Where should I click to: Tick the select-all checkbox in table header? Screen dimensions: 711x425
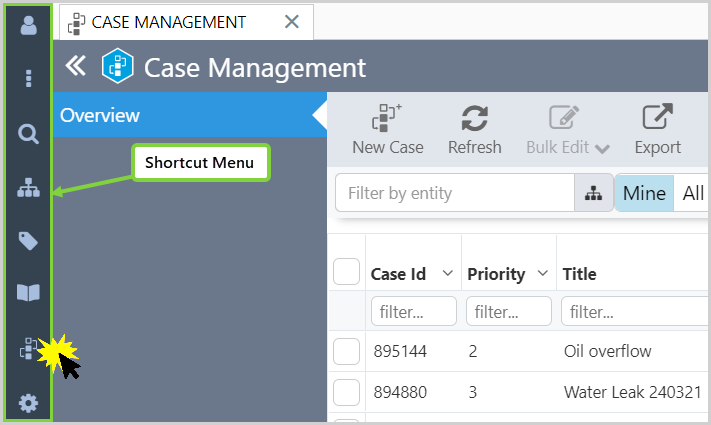(346, 273)
